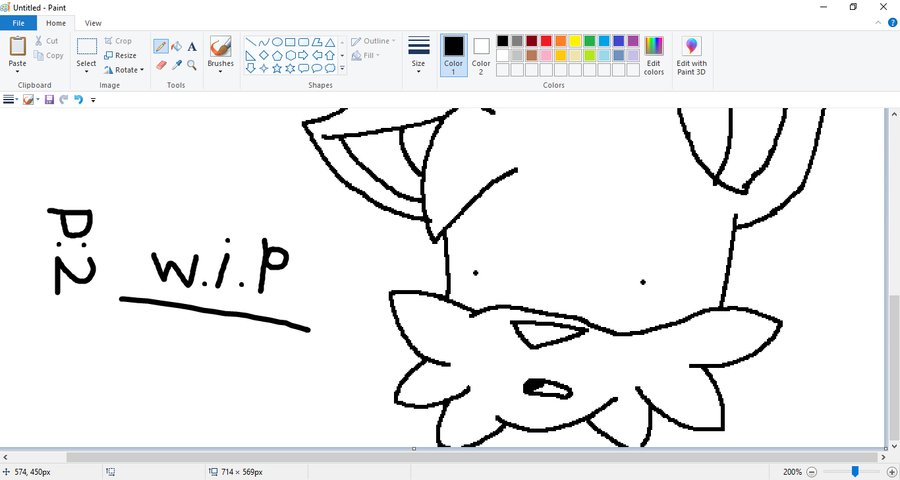Click the Crop tool
Viewport: 900px width, 480px height.
[x=118, y=41]
